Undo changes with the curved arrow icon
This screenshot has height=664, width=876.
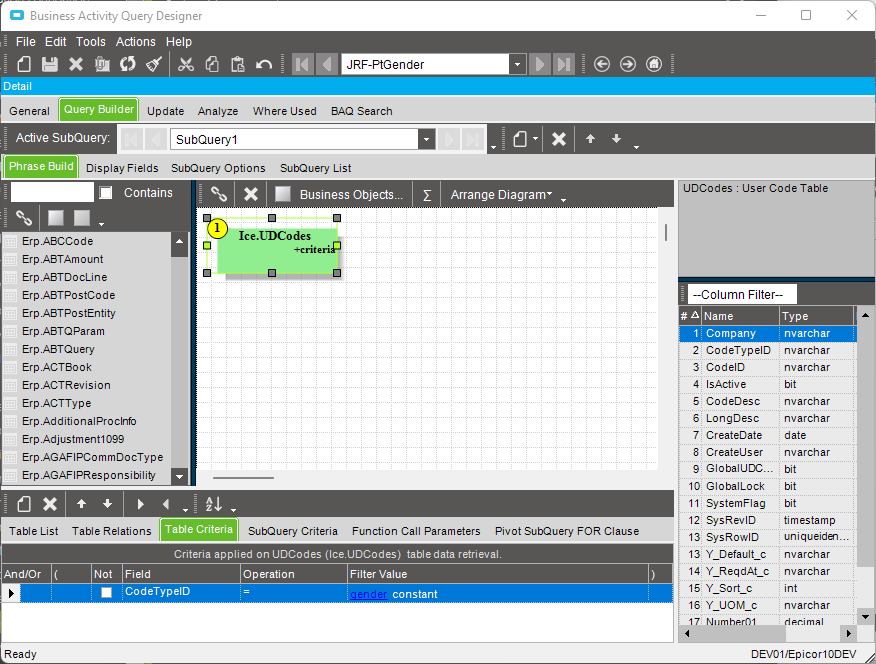point(264,64)
